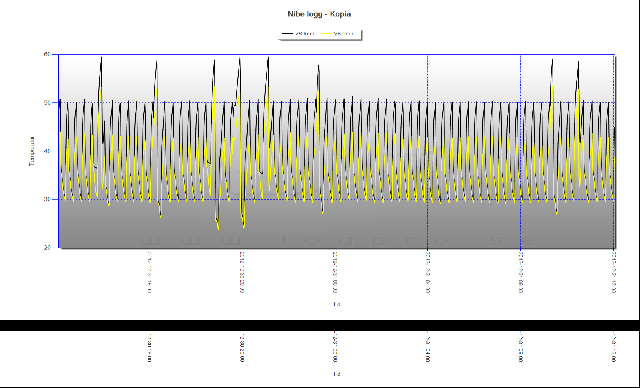Click the 20 value on y-axis

(47, 248)
